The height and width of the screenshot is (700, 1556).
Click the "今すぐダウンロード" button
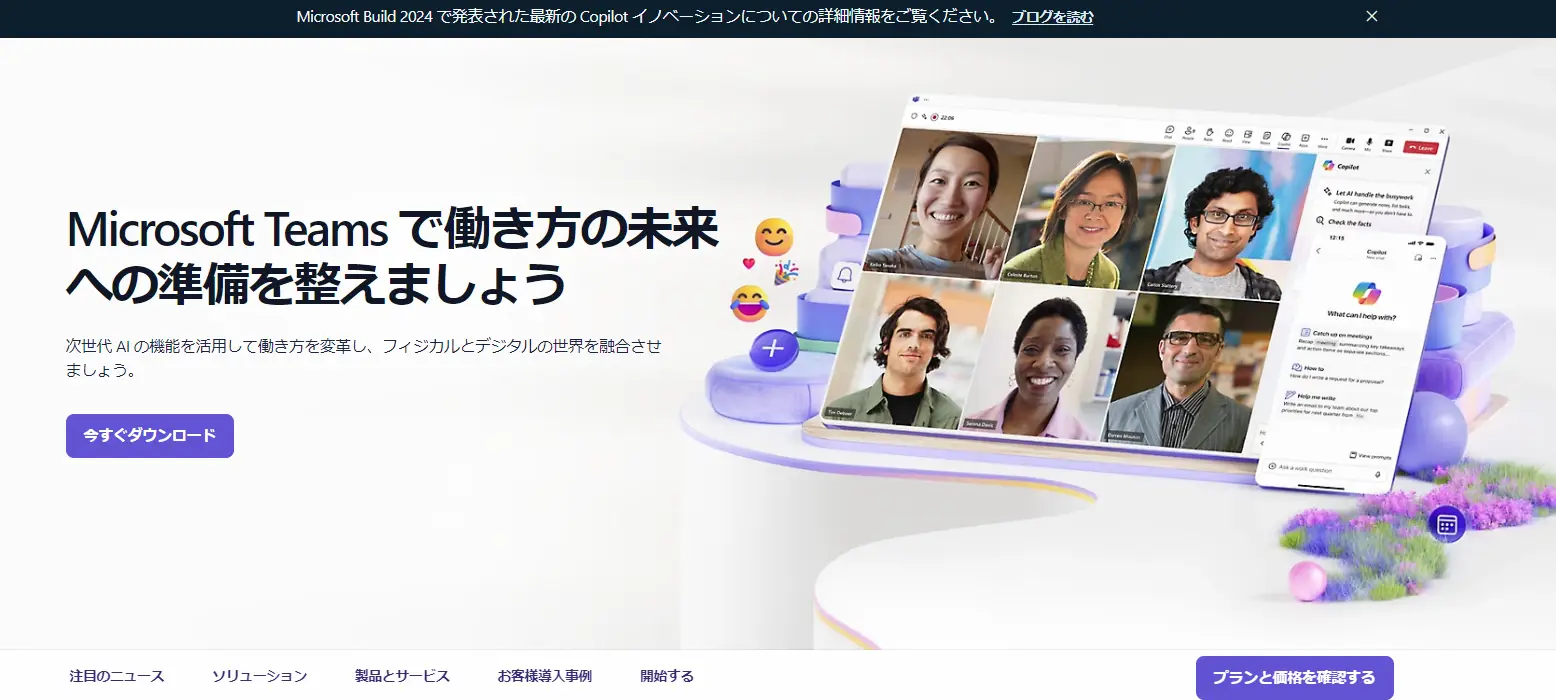pos(150,436)
